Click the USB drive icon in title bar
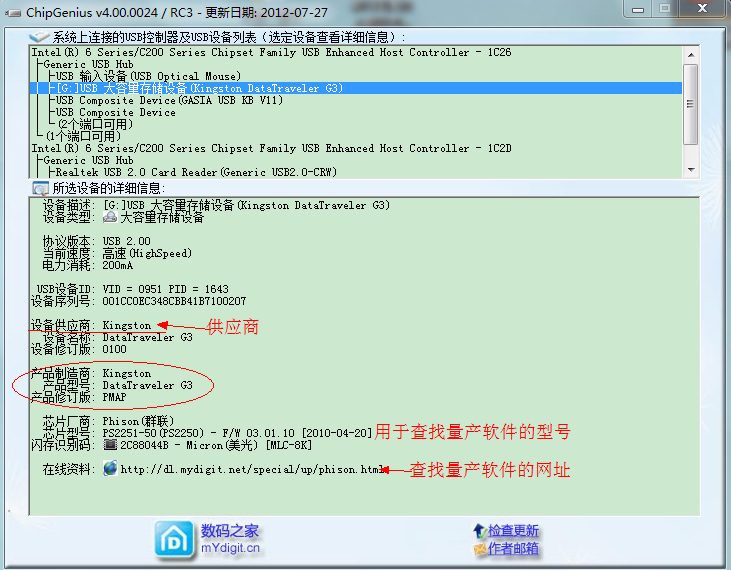Screen dimensions: 731x570 pyautogui.click(x=13, y=13)
